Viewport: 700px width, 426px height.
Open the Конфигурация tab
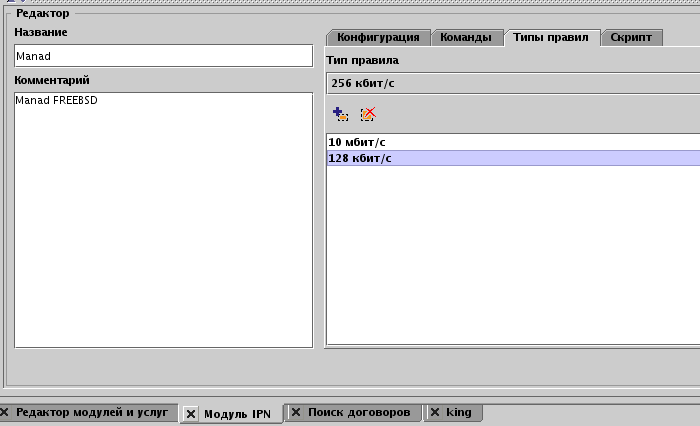[377, 38]
